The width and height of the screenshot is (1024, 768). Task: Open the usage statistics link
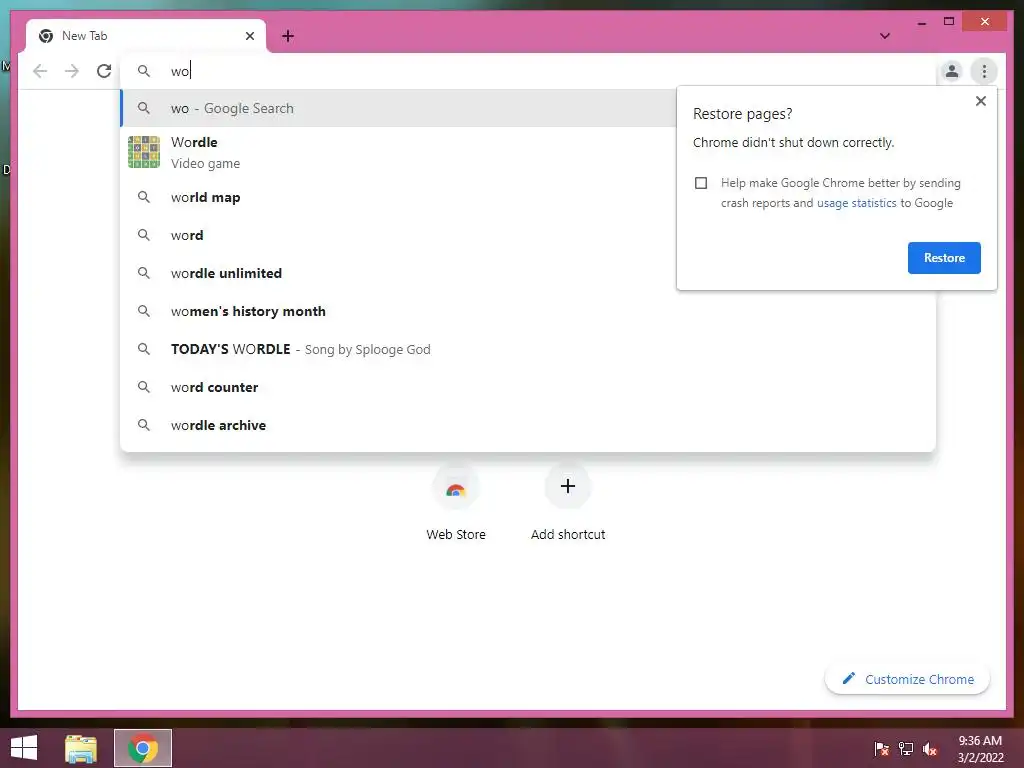[856, 203]
